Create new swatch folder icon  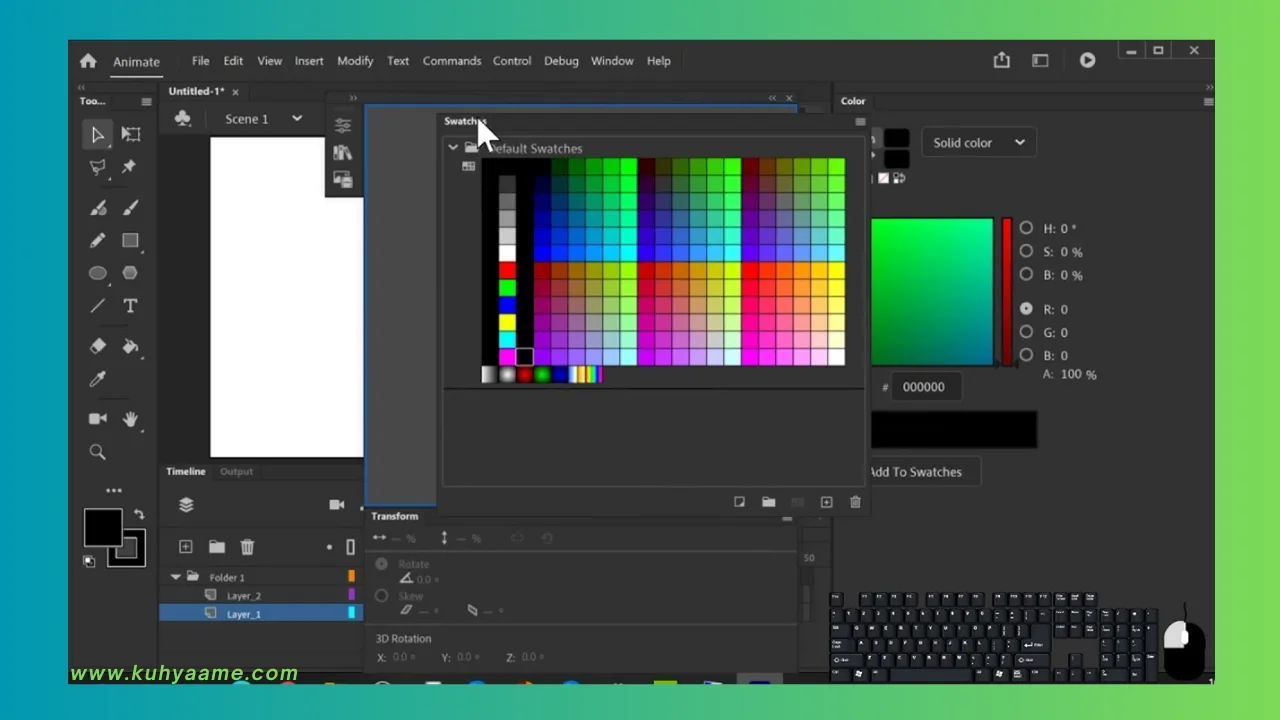(768, 502)
